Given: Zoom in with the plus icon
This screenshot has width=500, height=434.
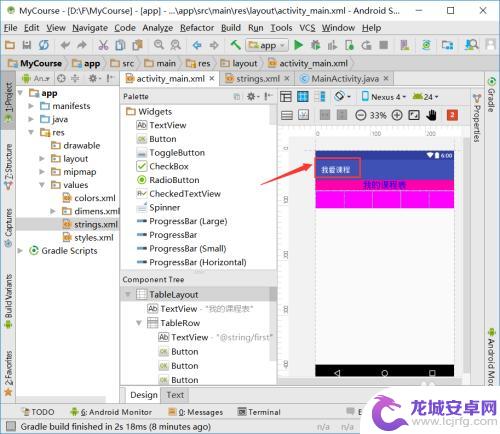Looking at the screenshot, I should pos(397,115).
